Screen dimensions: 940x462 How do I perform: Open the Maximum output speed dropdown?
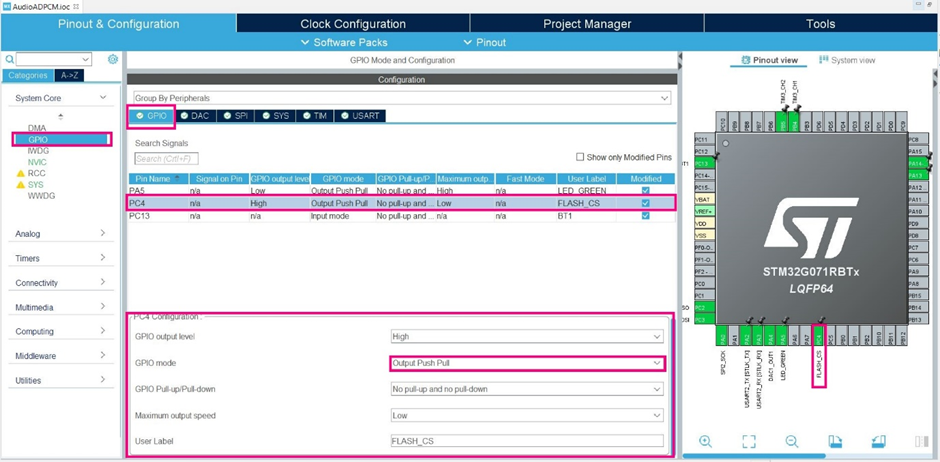pos(527,415)
